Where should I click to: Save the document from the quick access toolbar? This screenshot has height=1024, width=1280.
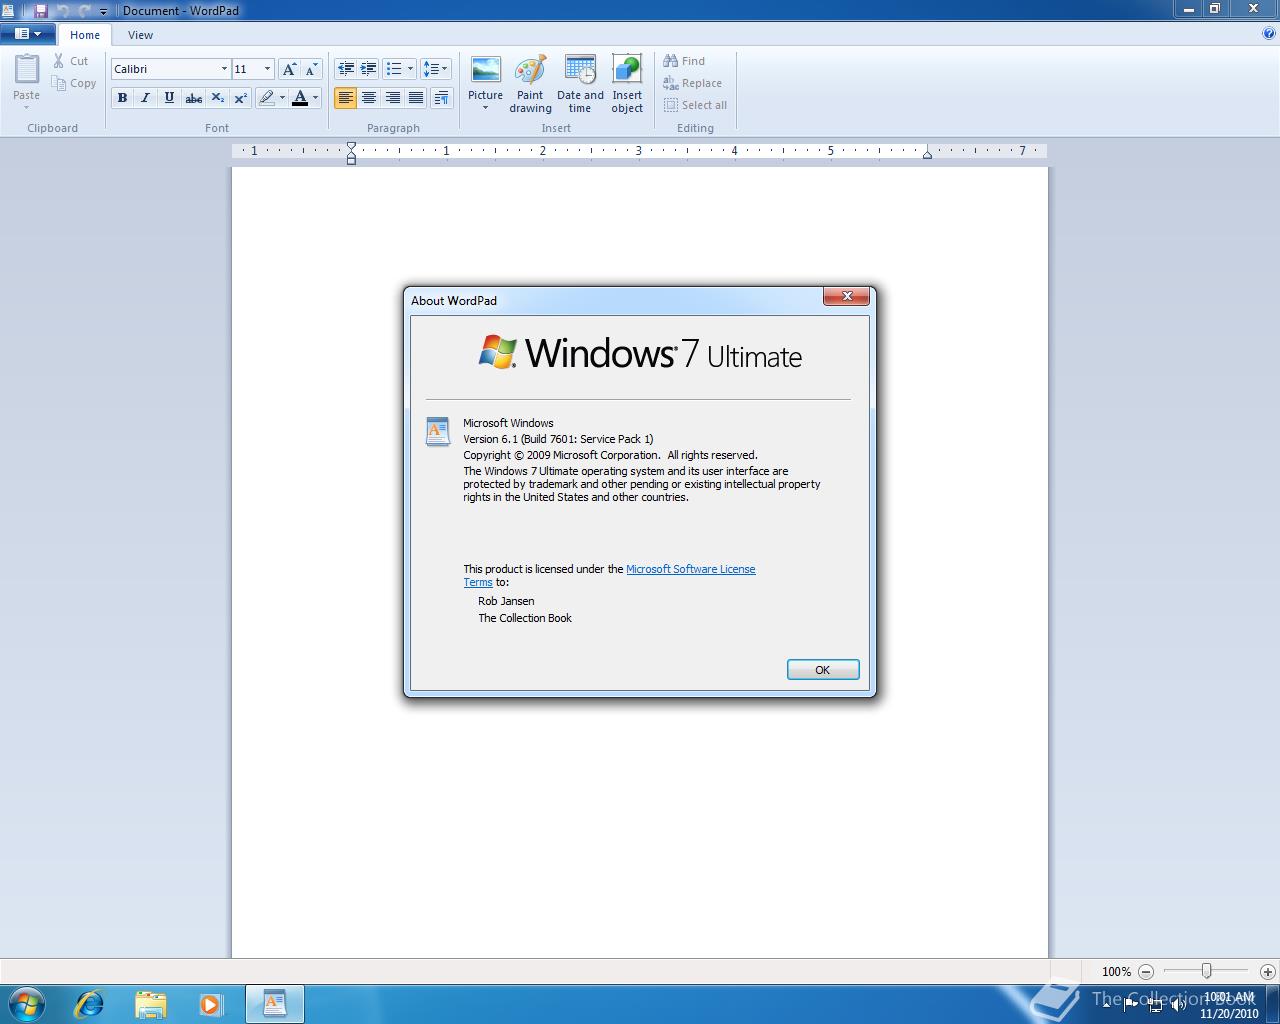click(41, 10)
